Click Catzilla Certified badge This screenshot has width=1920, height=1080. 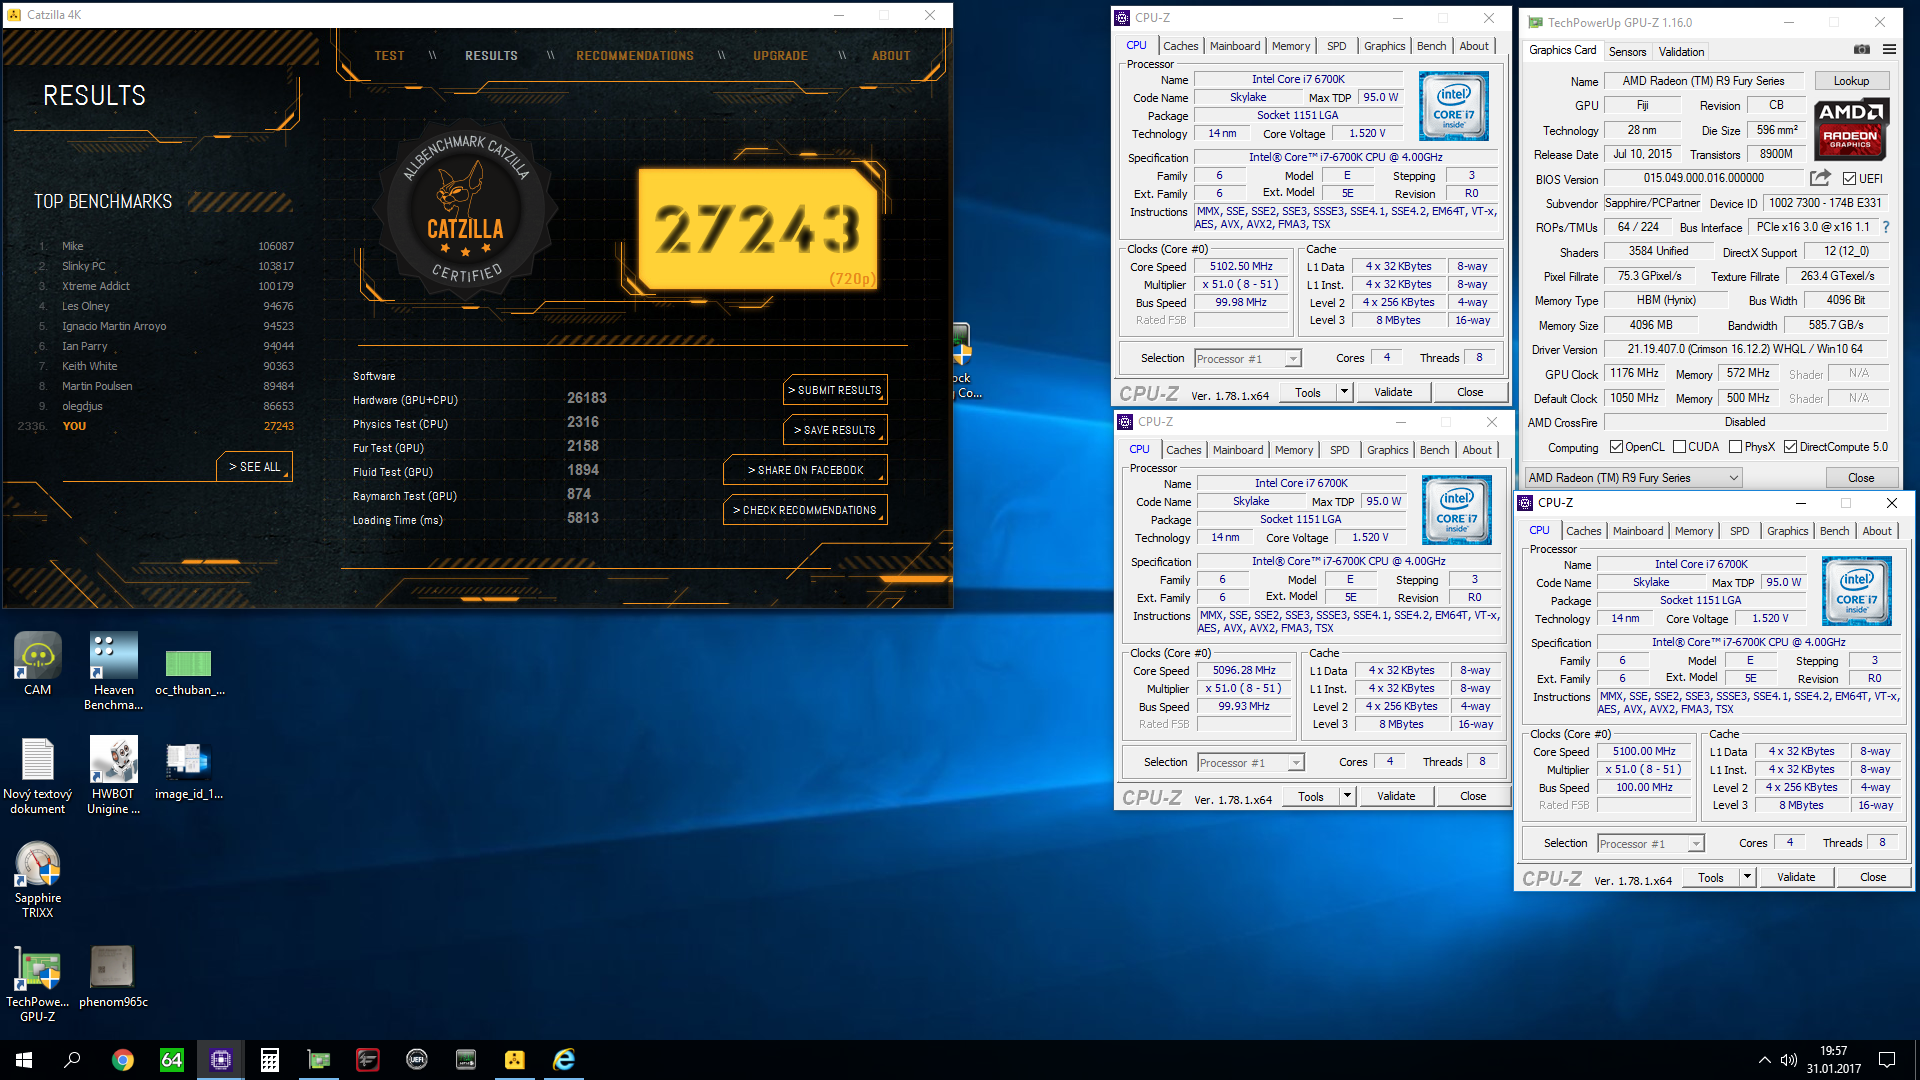465,210
